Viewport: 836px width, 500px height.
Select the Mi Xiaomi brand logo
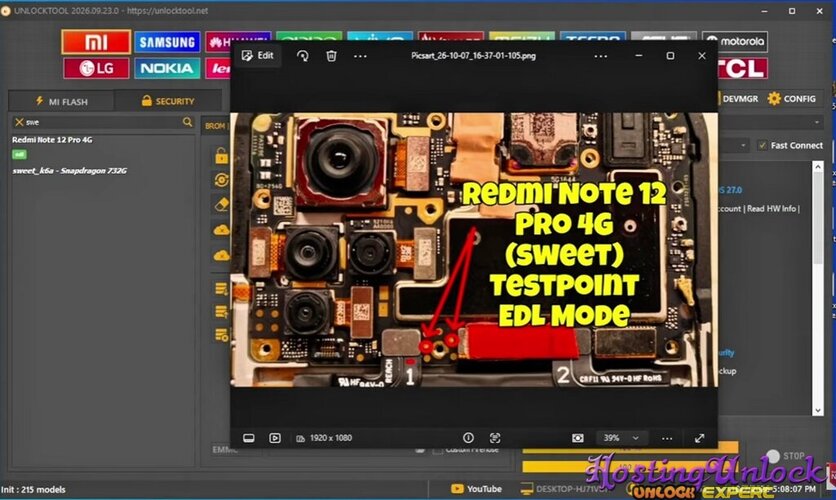point(96,42)
